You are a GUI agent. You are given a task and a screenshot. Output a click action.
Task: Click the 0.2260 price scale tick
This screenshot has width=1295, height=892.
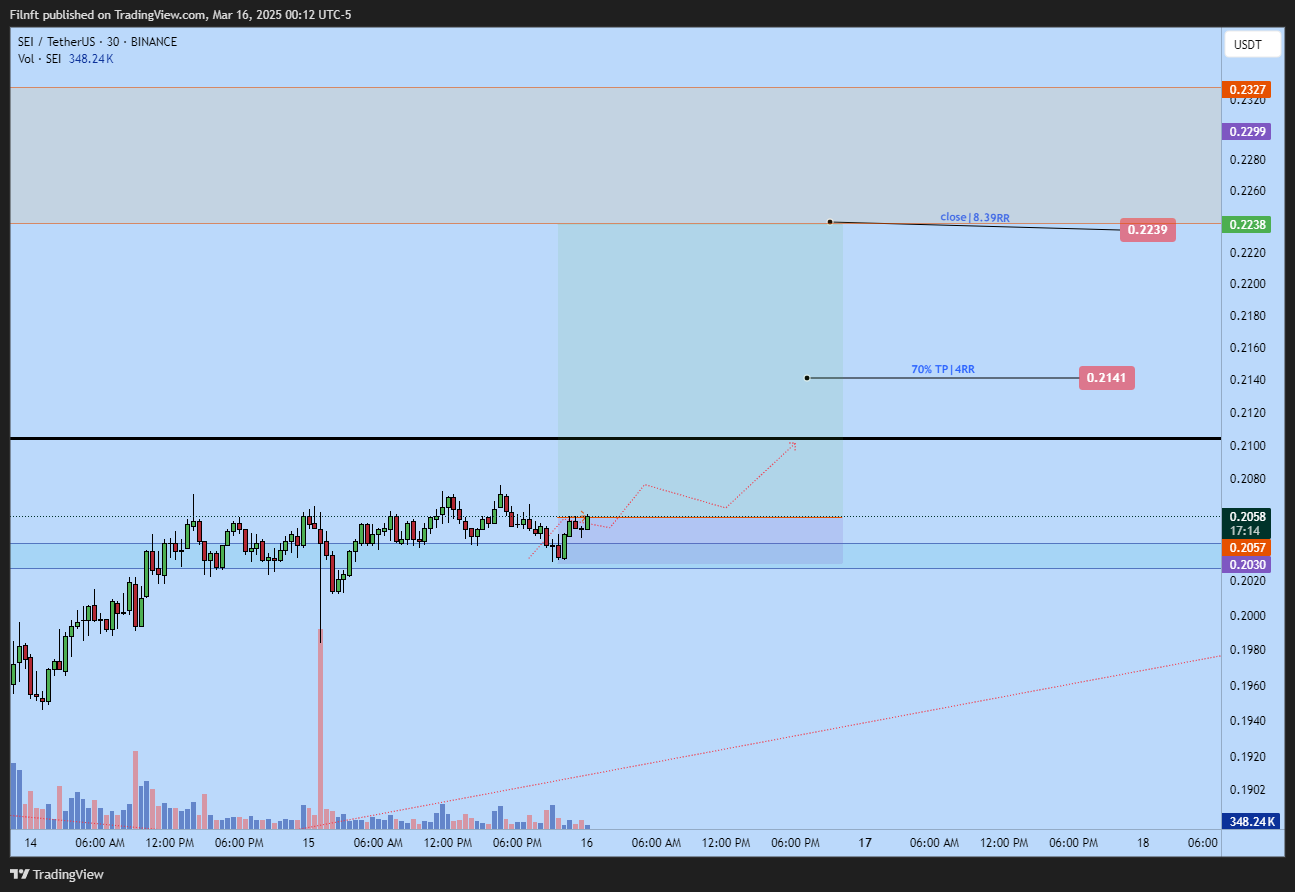point(1247,191)
